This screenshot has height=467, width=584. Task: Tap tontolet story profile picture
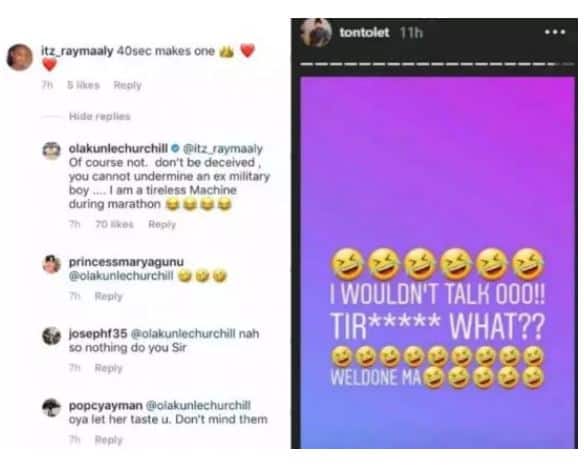316,32
